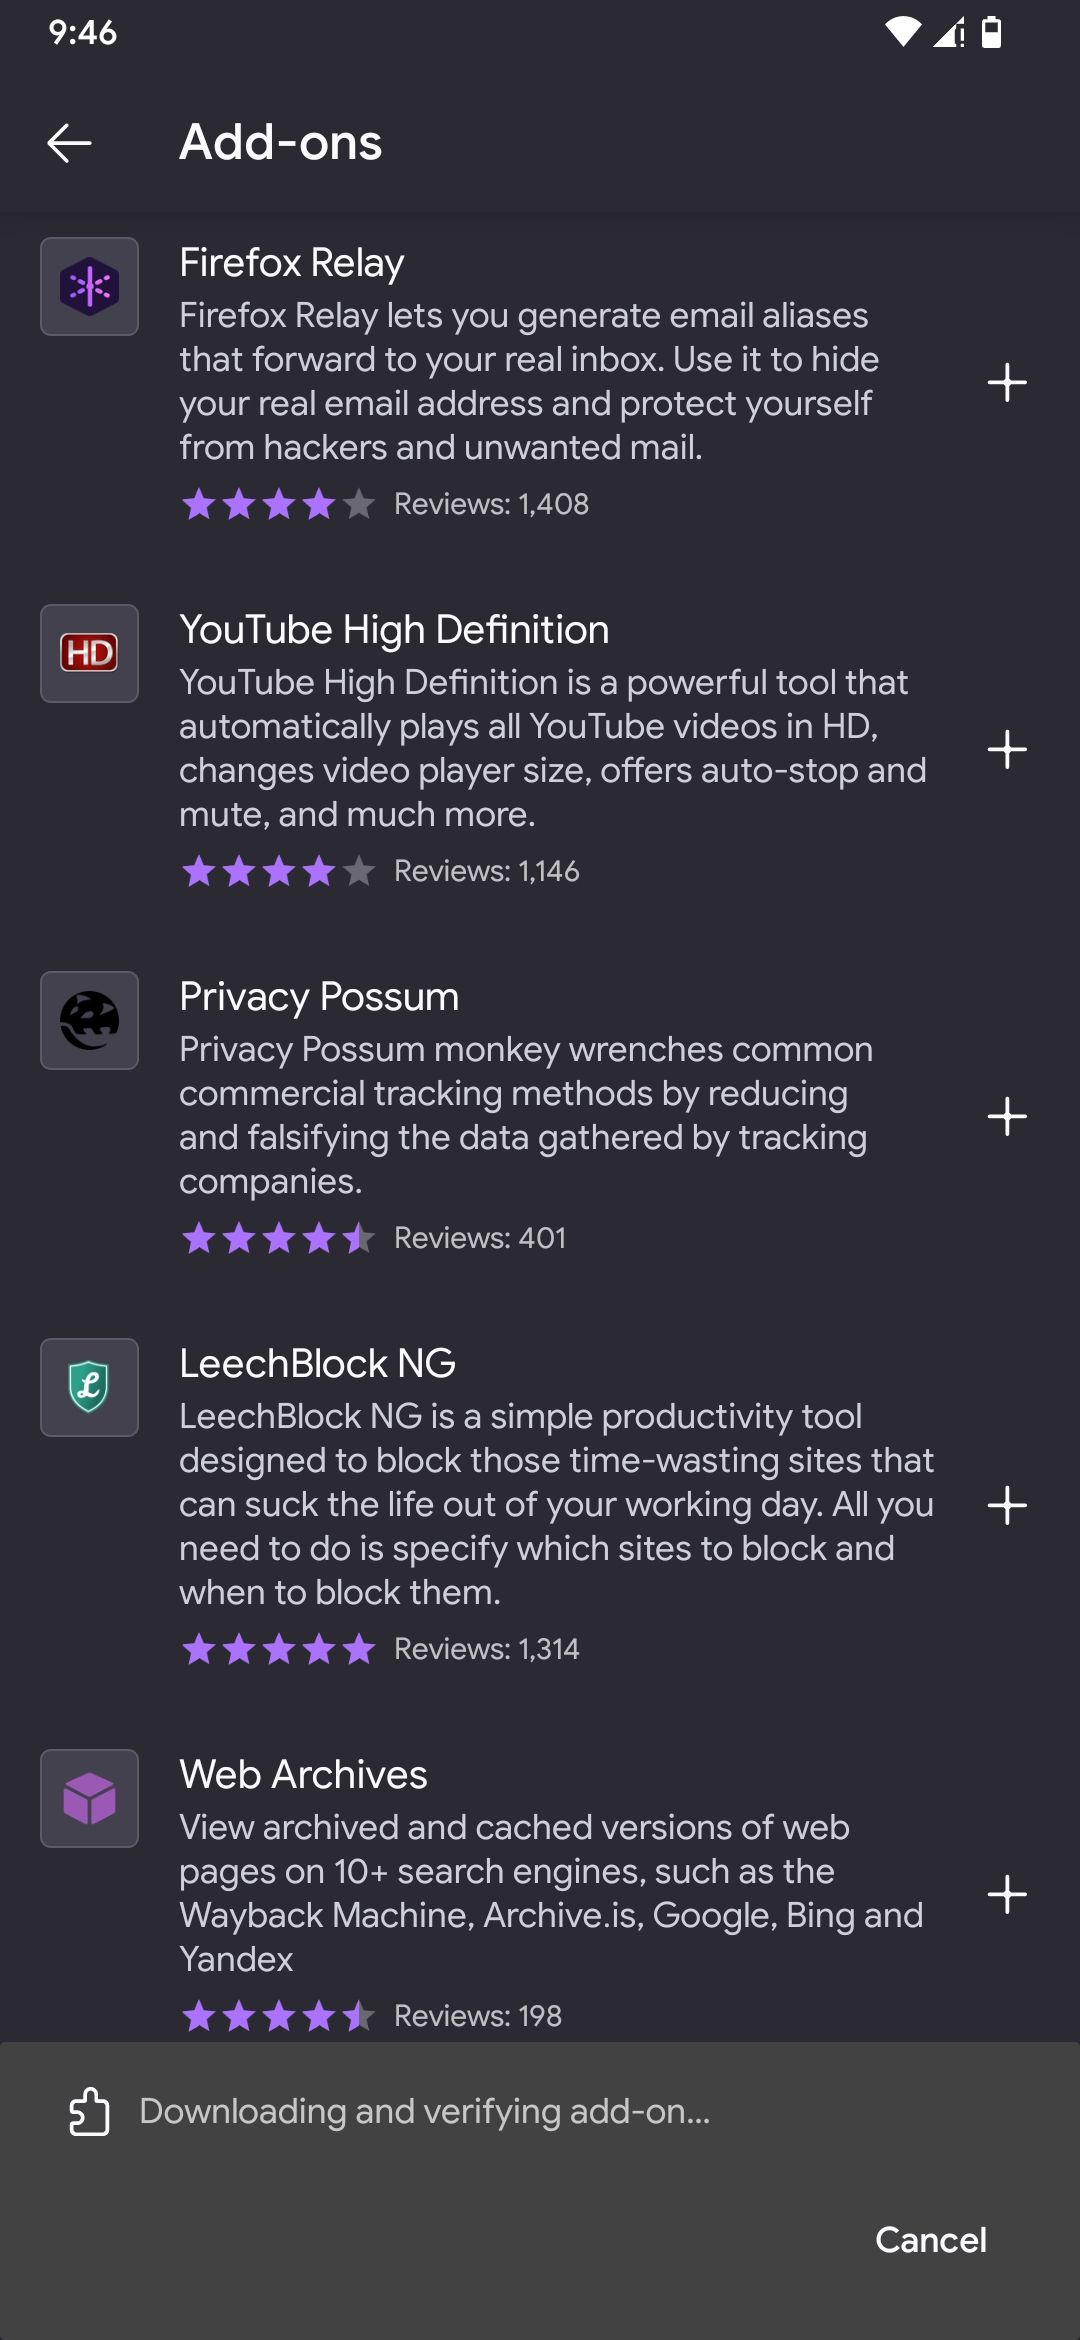This screenshot has height=2340, width=1080.
Task: Tap the Privacy Possum logo icon
Action: click(x=89, y=1021)
